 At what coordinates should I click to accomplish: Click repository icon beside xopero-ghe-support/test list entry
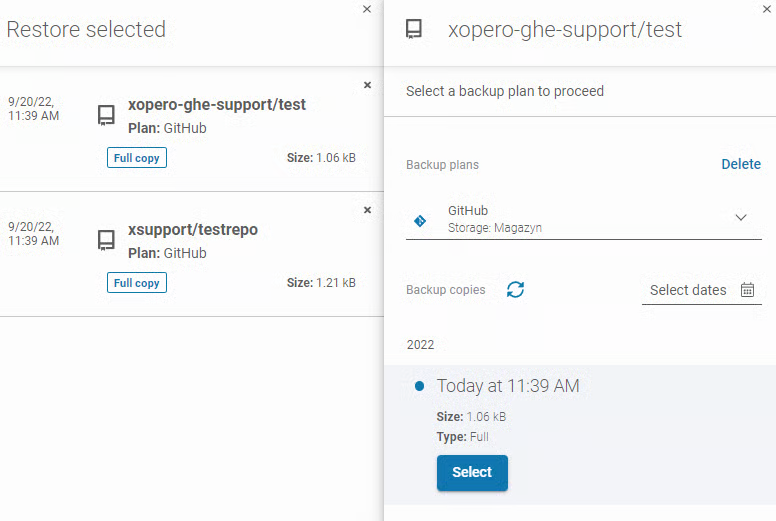106,116
